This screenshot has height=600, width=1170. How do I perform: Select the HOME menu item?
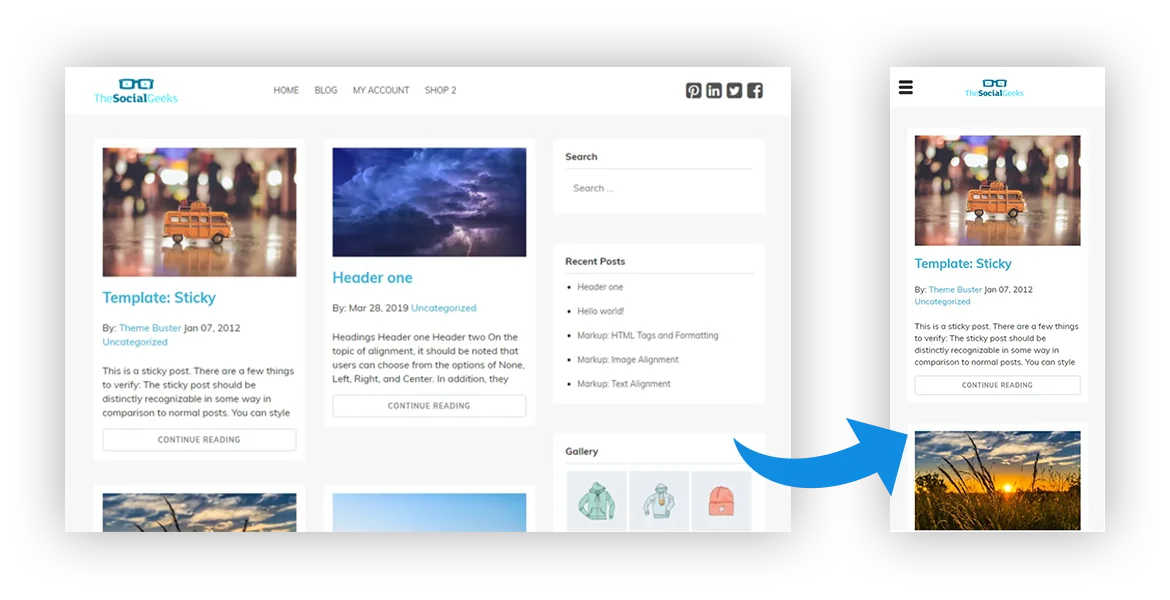click(x=286, y=90)
